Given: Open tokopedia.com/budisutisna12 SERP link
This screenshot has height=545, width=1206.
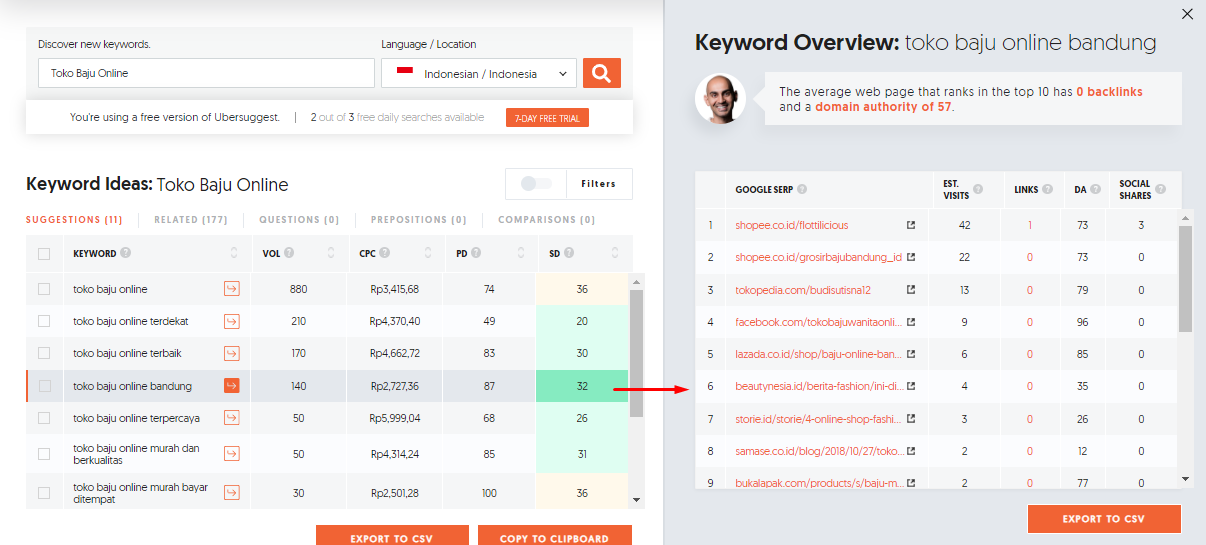Looking at the screenshot, I should coord(803,290).
